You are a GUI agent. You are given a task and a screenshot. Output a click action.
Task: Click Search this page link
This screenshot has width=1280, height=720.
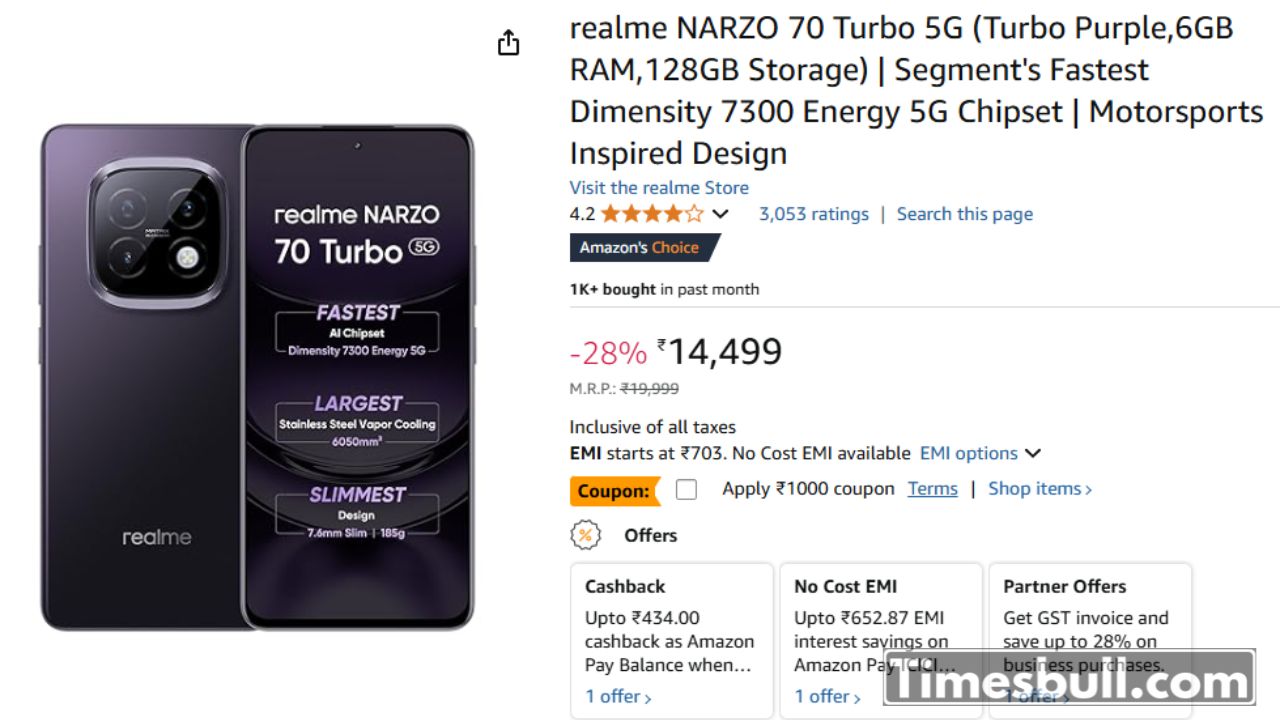964,214
